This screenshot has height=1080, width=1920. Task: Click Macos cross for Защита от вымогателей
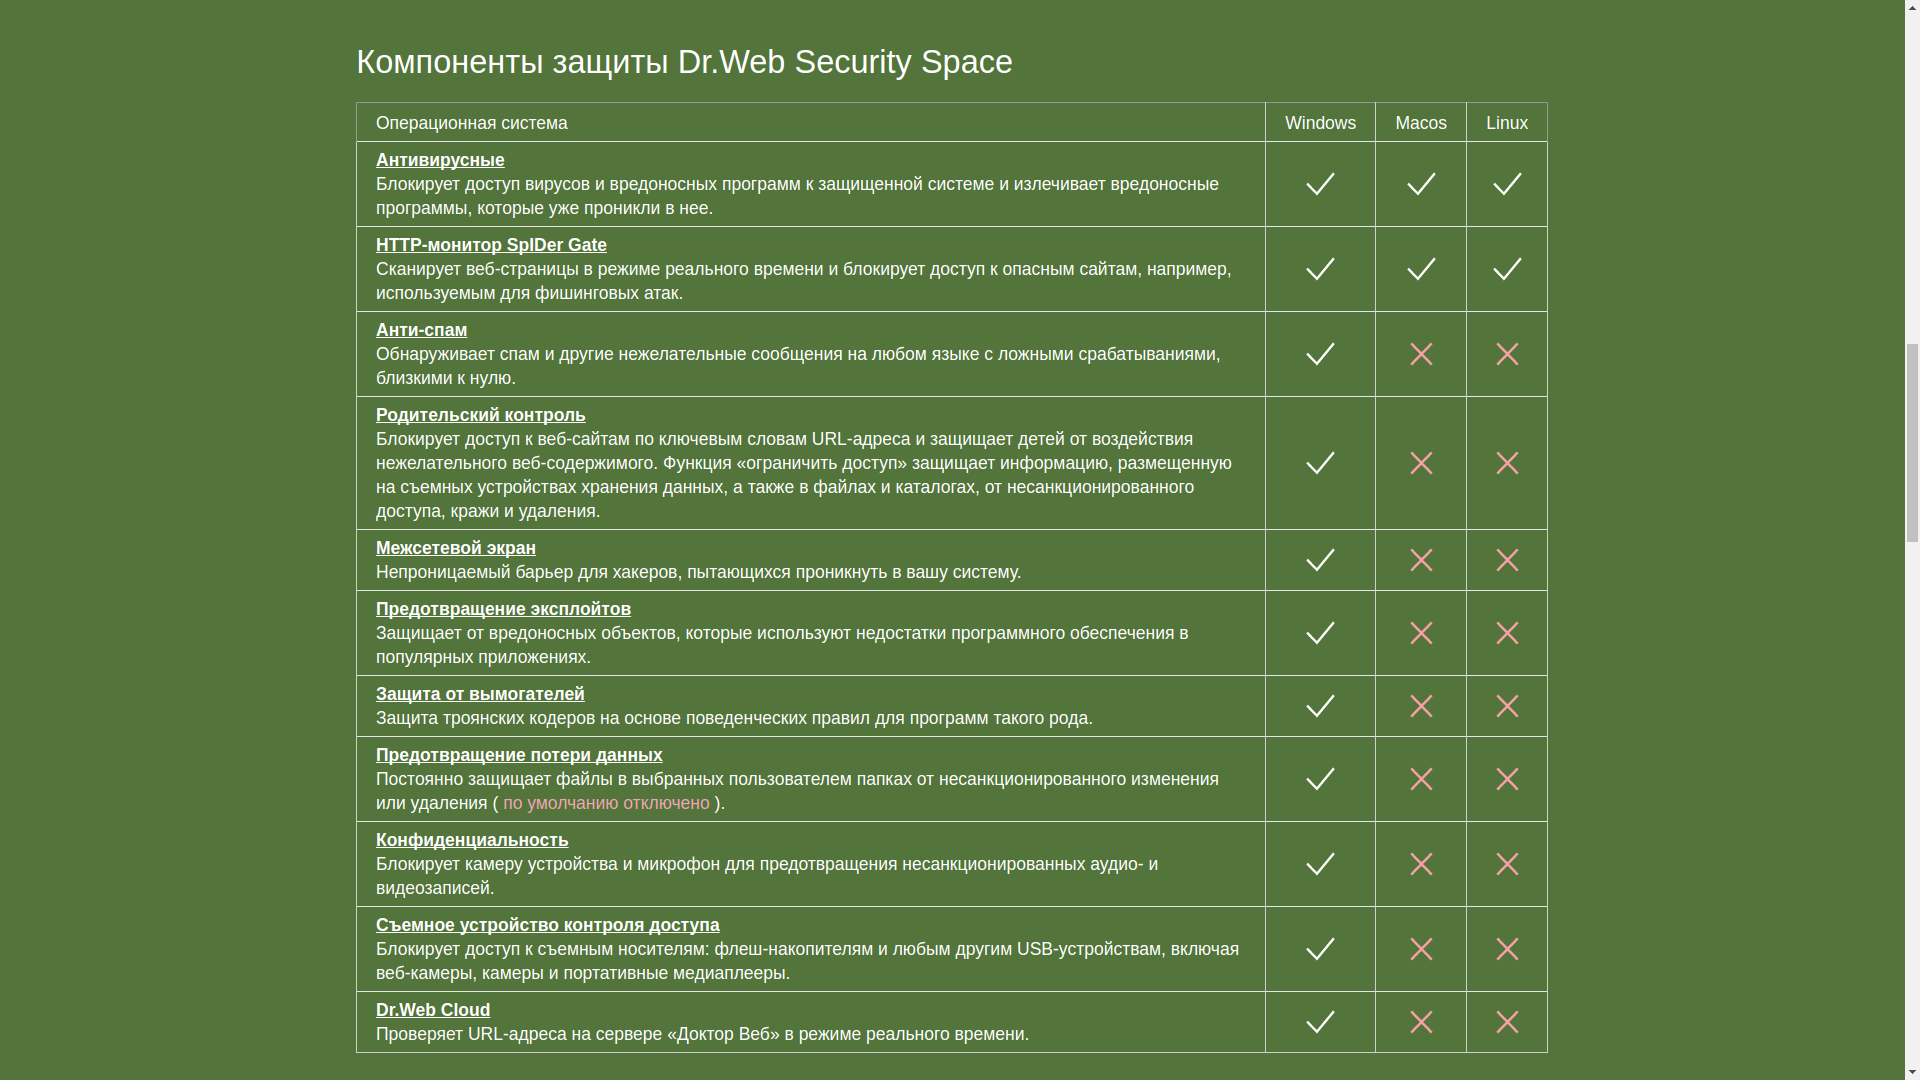point(1421,706)
